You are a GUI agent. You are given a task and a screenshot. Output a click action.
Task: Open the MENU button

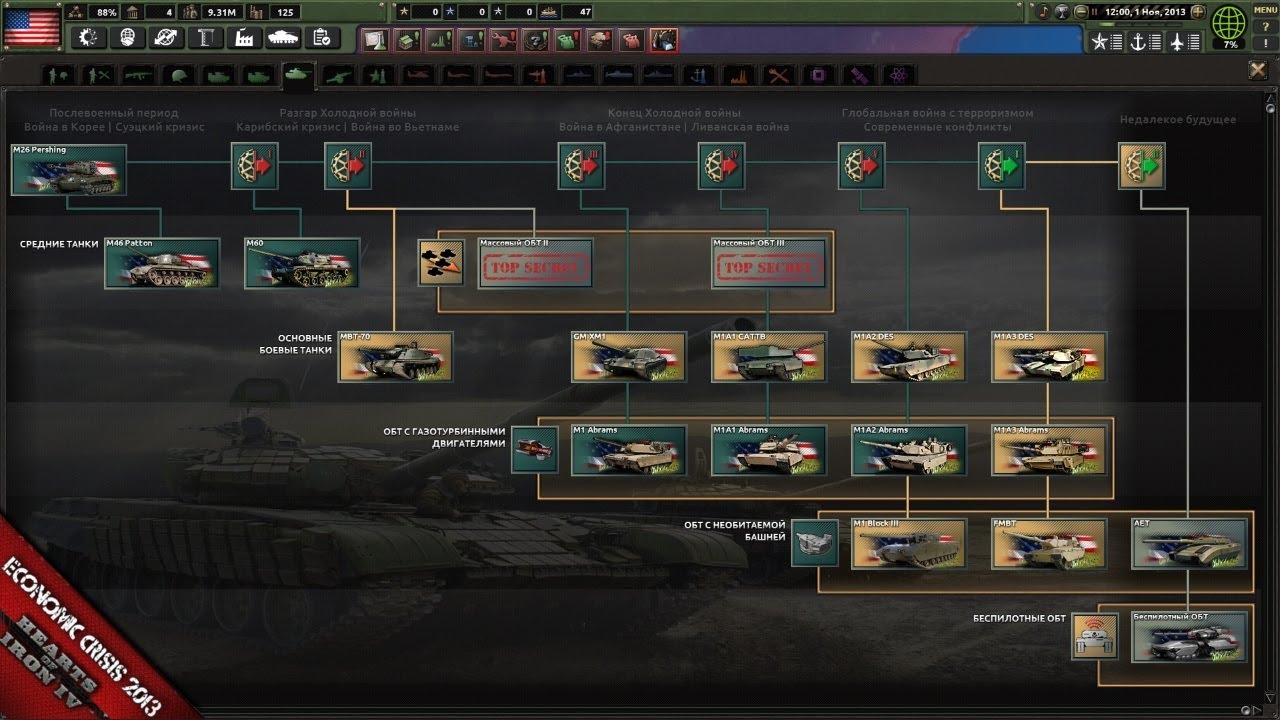click(x=1264, y=9)
